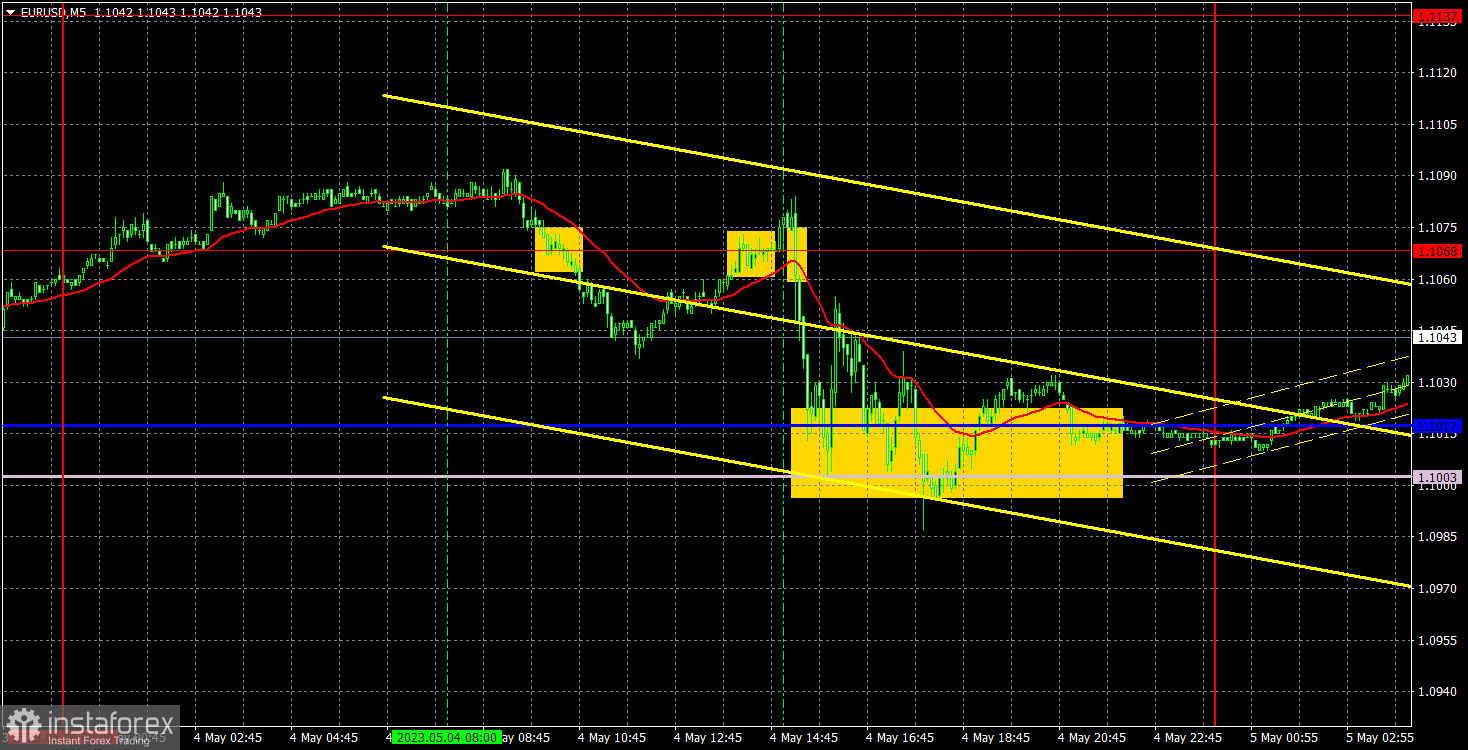Click the 1.1120 value on price axis
Screen dimensions: 1468x750
1436,72
